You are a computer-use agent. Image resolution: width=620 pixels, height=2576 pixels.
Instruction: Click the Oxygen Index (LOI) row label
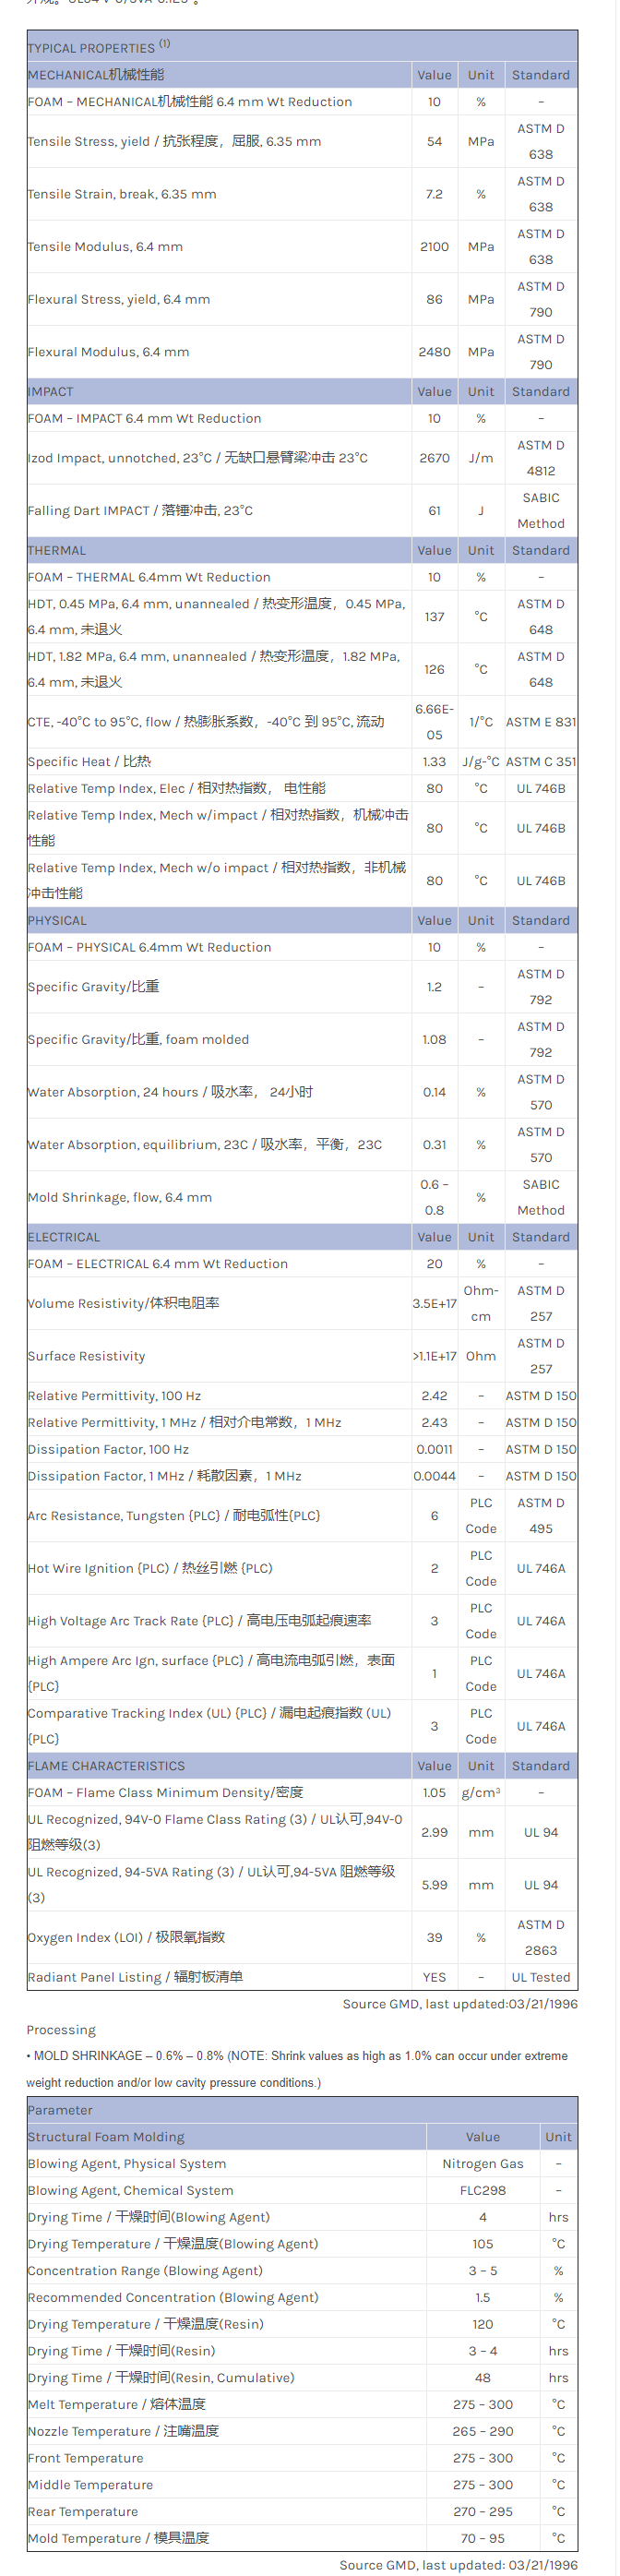[x=126, y=1938]
